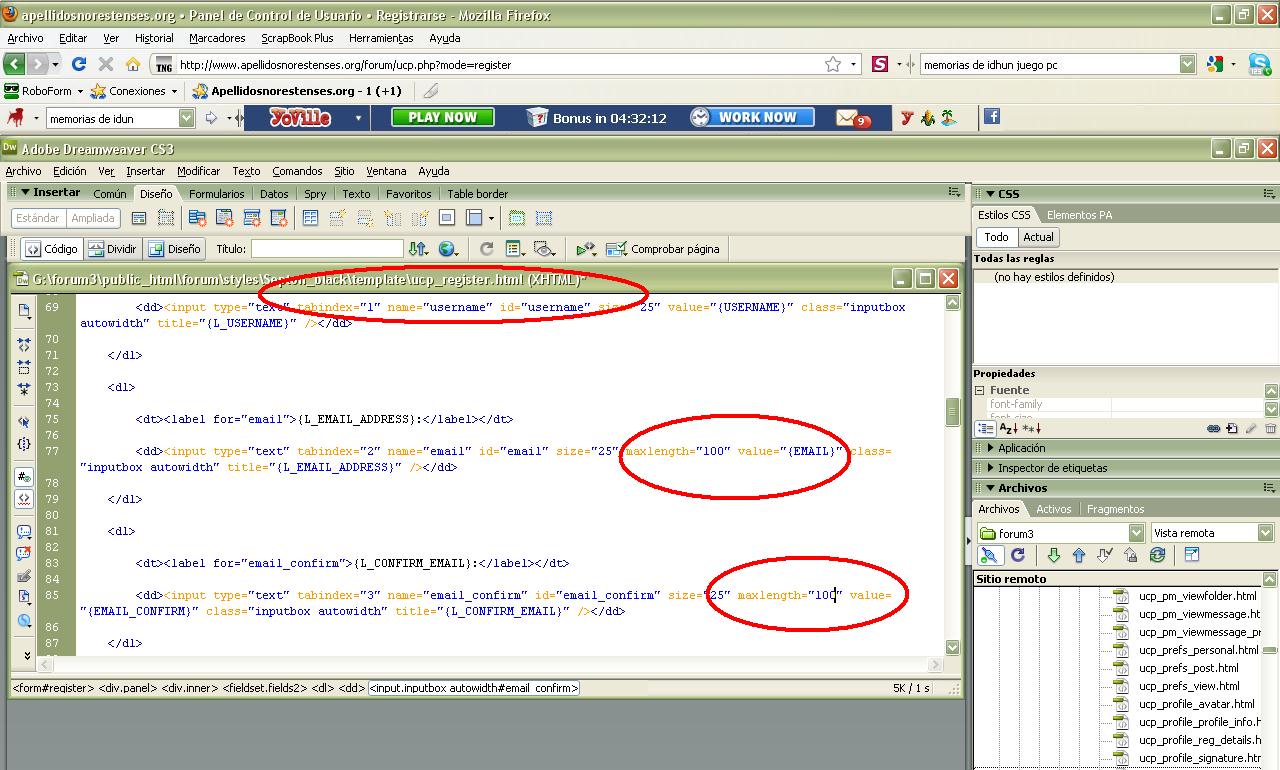Select Actual mode in CSS panel
This screenshot has height=770, width=1280.
[1038, 237]
